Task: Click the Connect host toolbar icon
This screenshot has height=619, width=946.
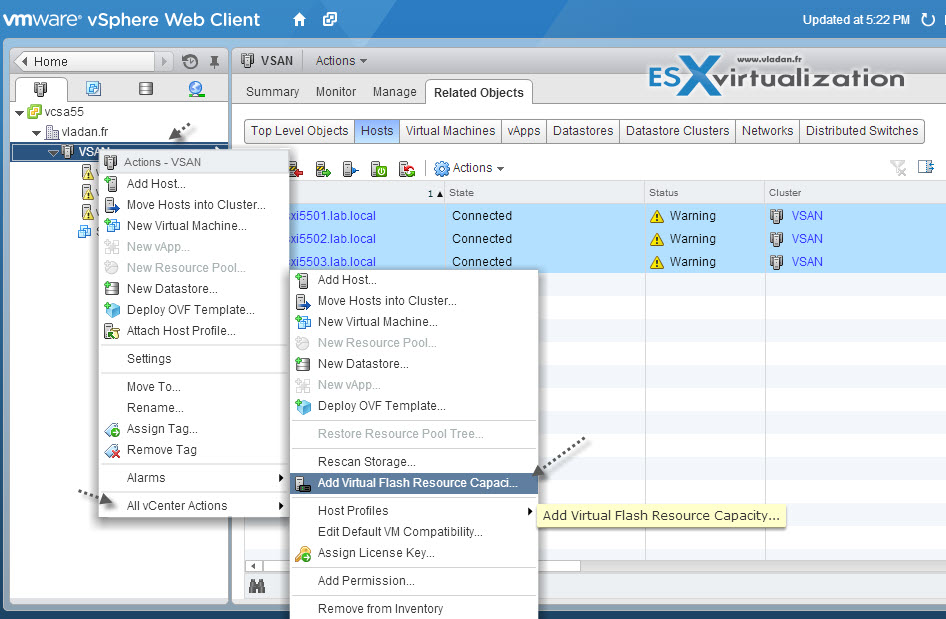Action: click(x=351, y=170)
